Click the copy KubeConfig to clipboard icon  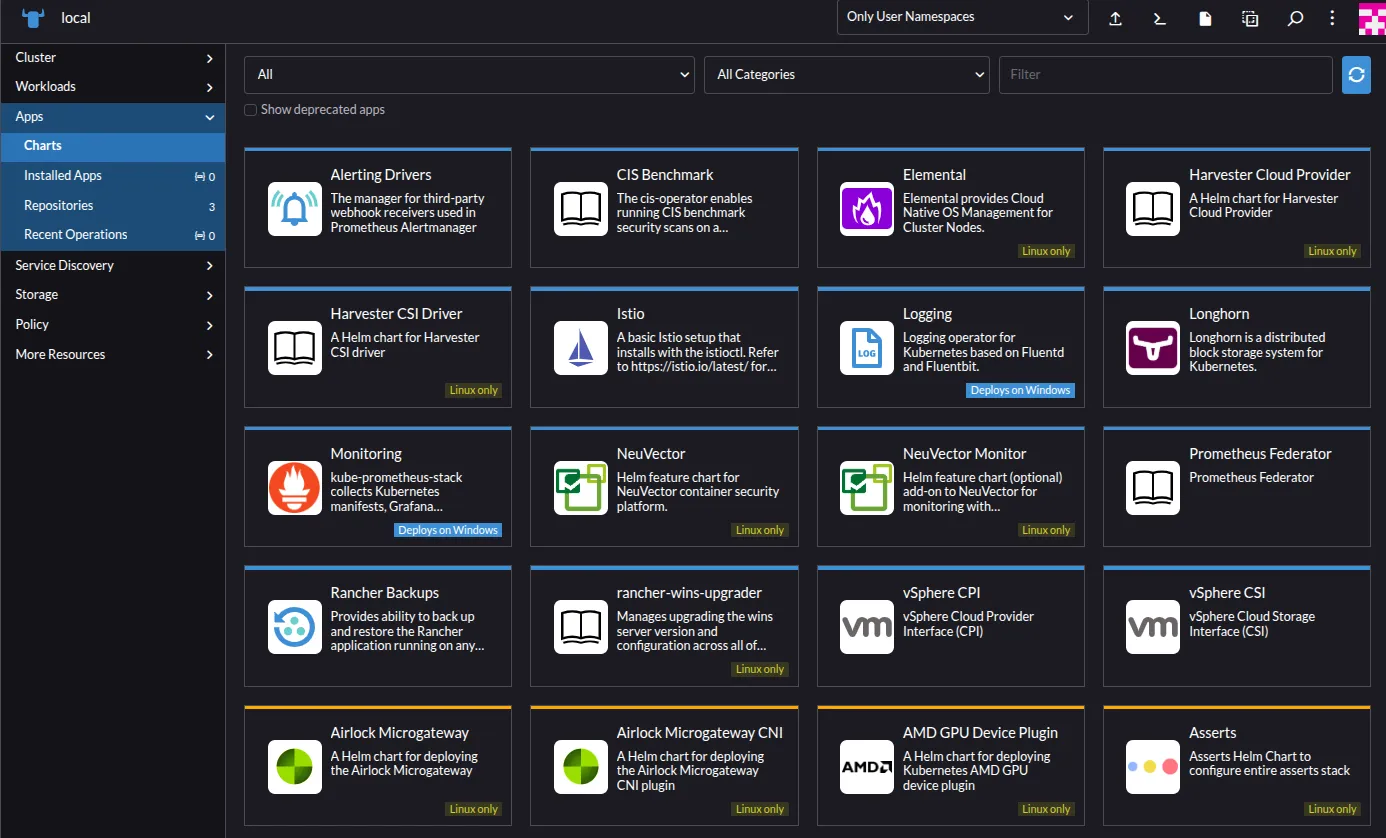1250,18
